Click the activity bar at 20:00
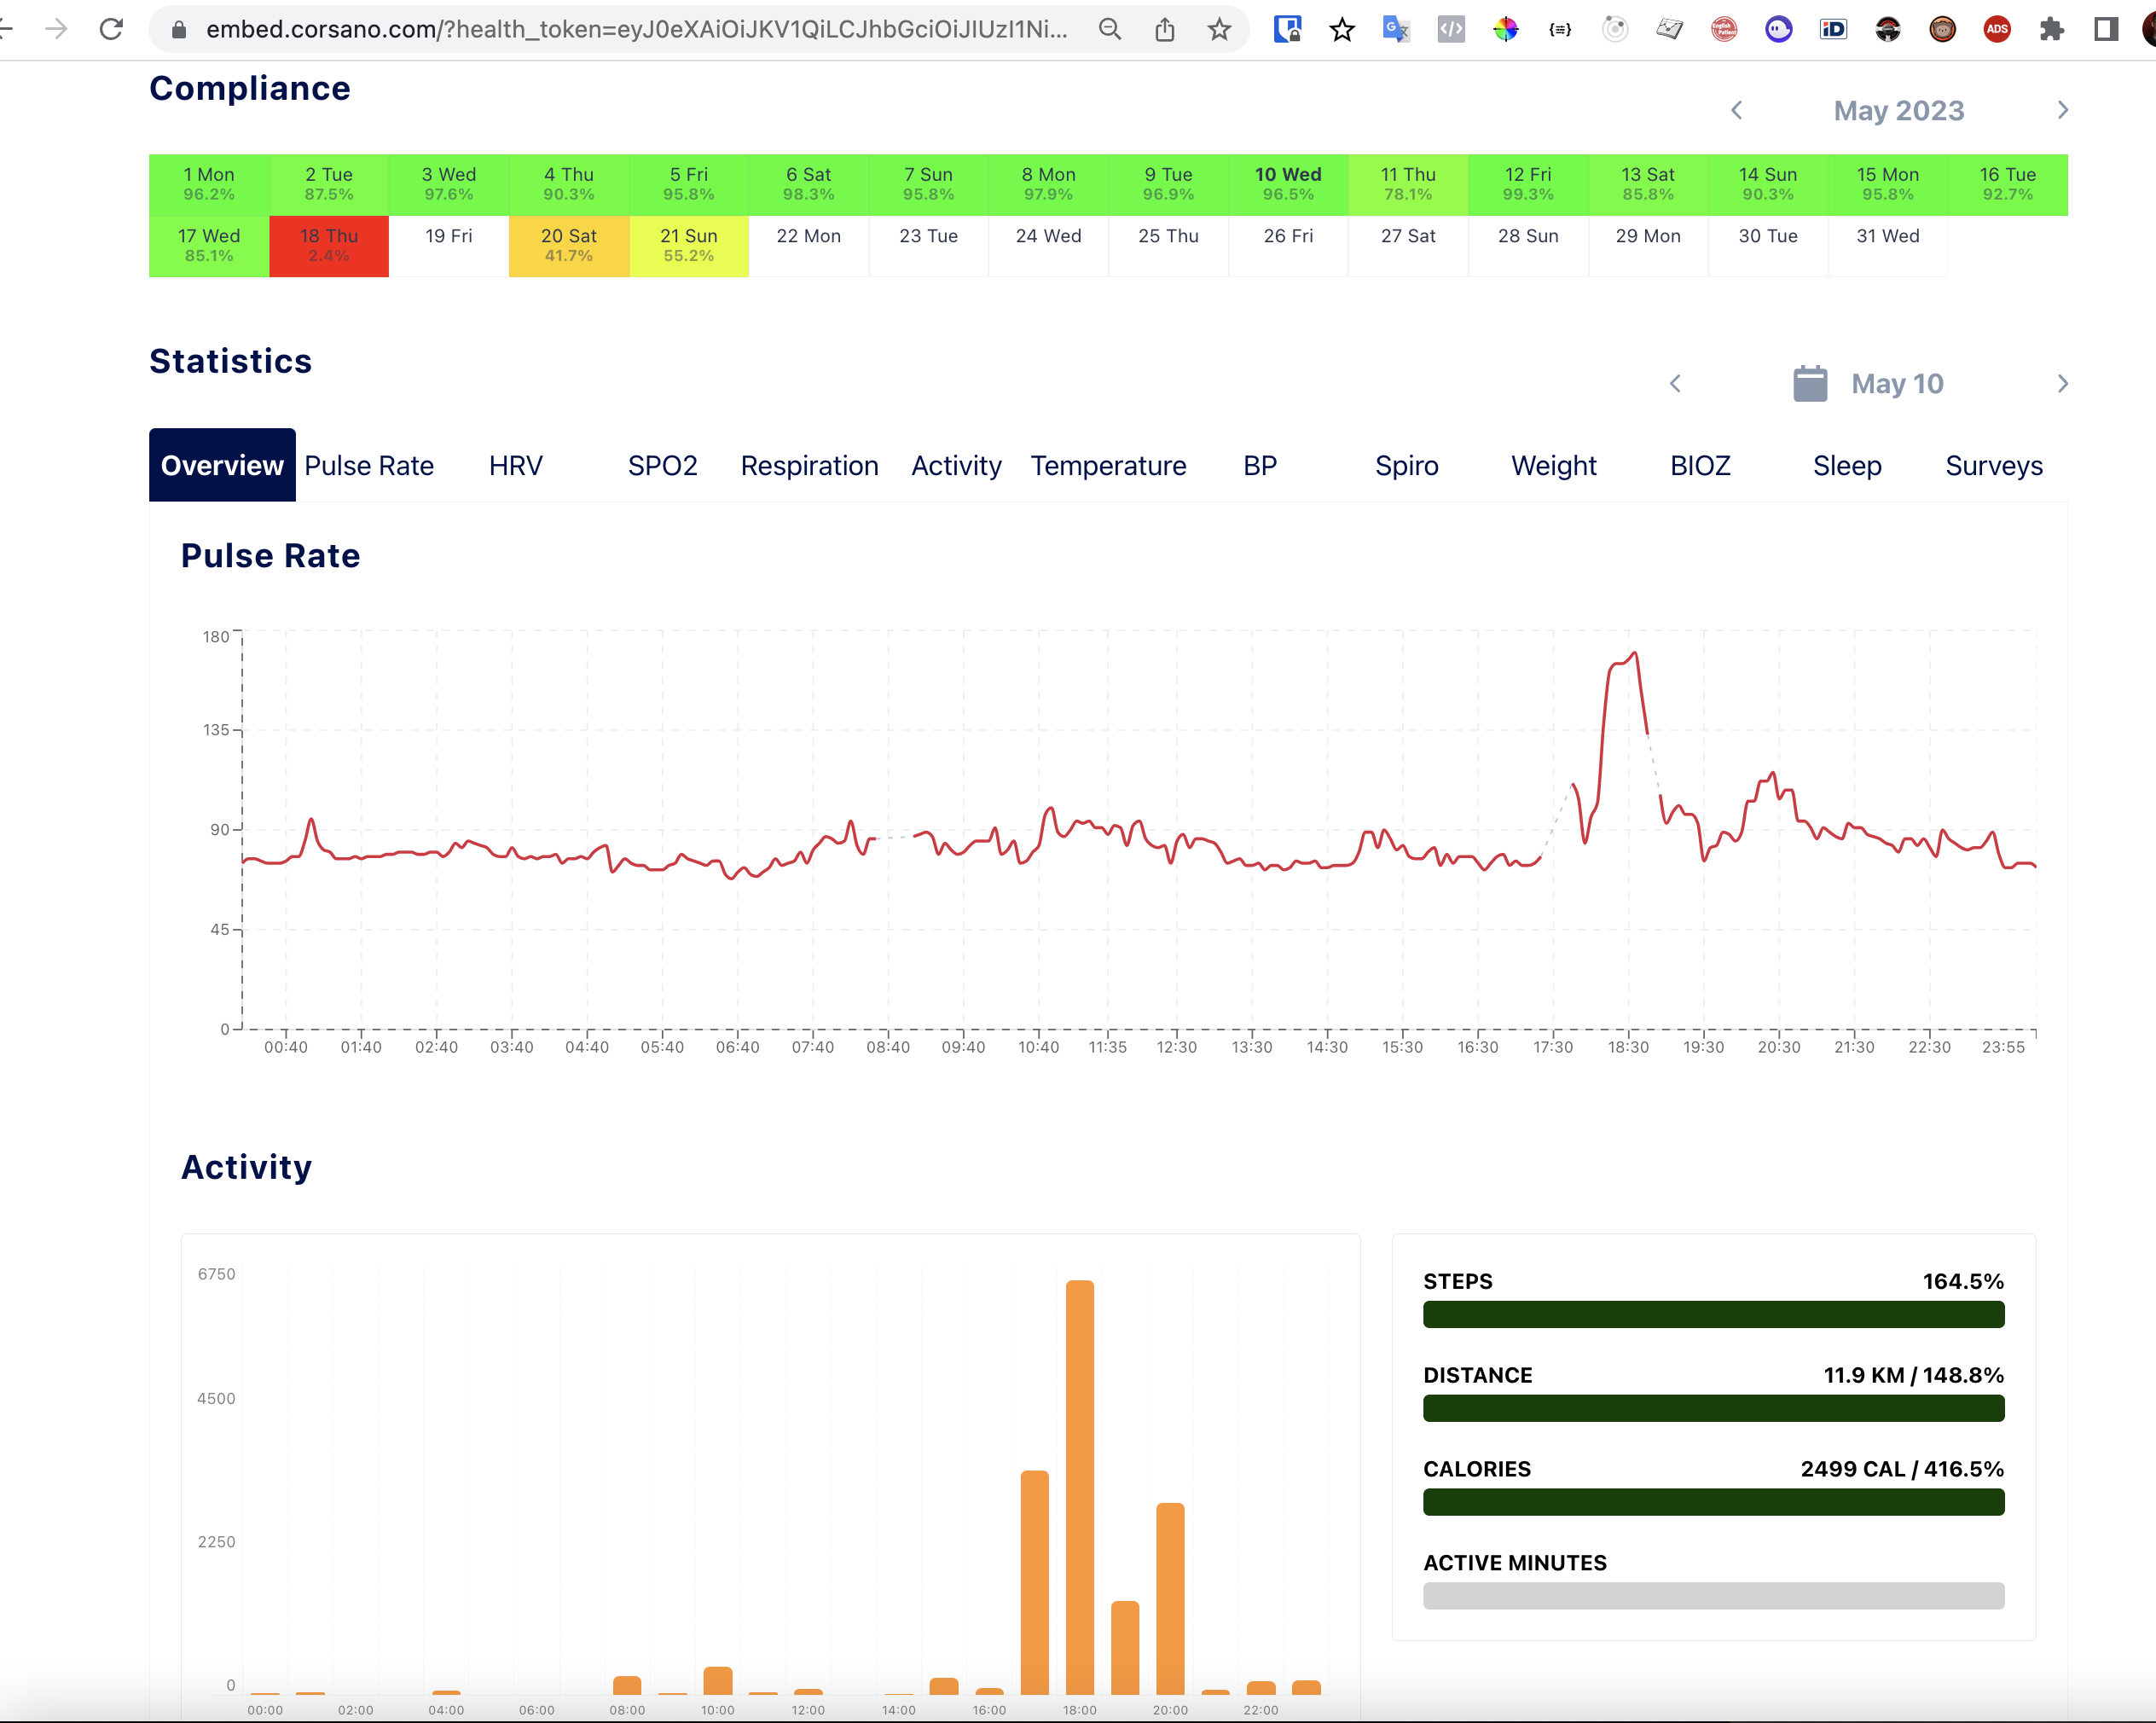This screenshot has width=2156, height=1723. (1170, 1598)
